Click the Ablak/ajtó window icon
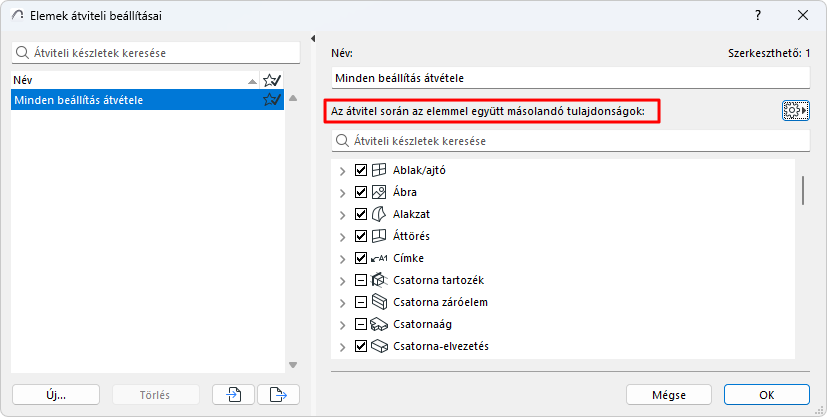This screenshot has height=417, width=827. (x=379, y=170)
